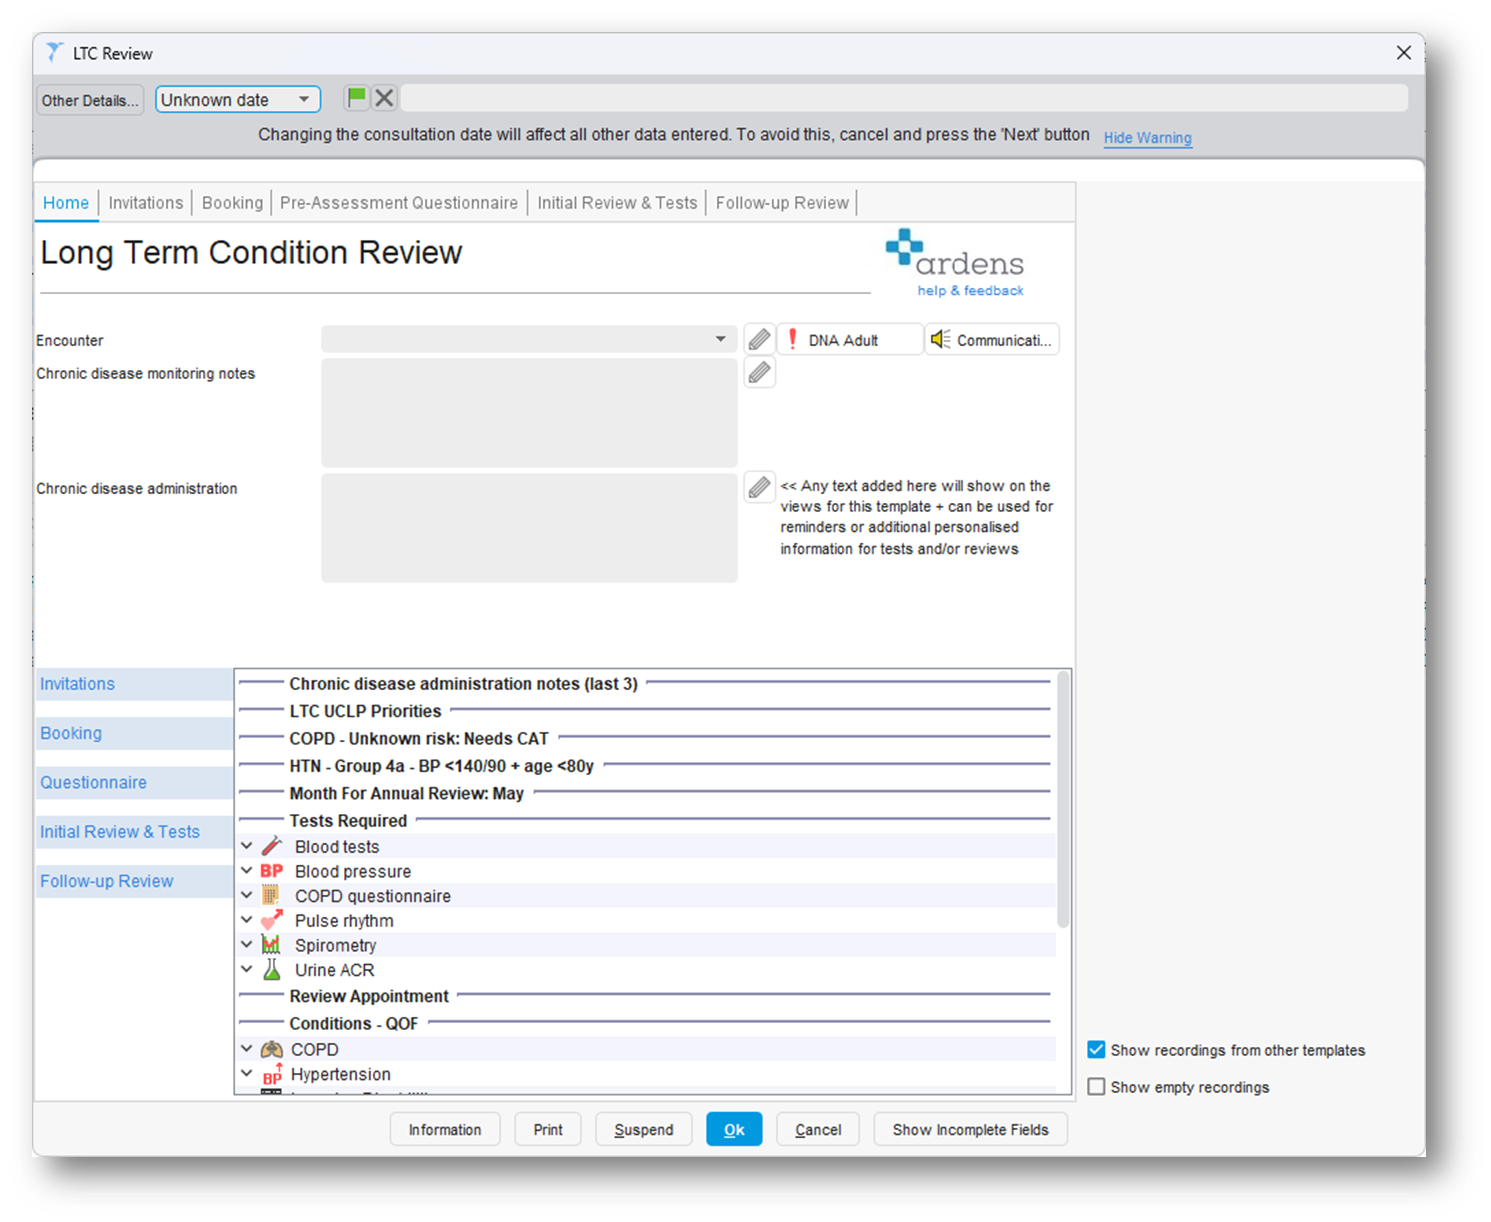Click in Chronic disease monitoring notes box
Viewport: 1491px width, 1222px height.
(529, 413)
